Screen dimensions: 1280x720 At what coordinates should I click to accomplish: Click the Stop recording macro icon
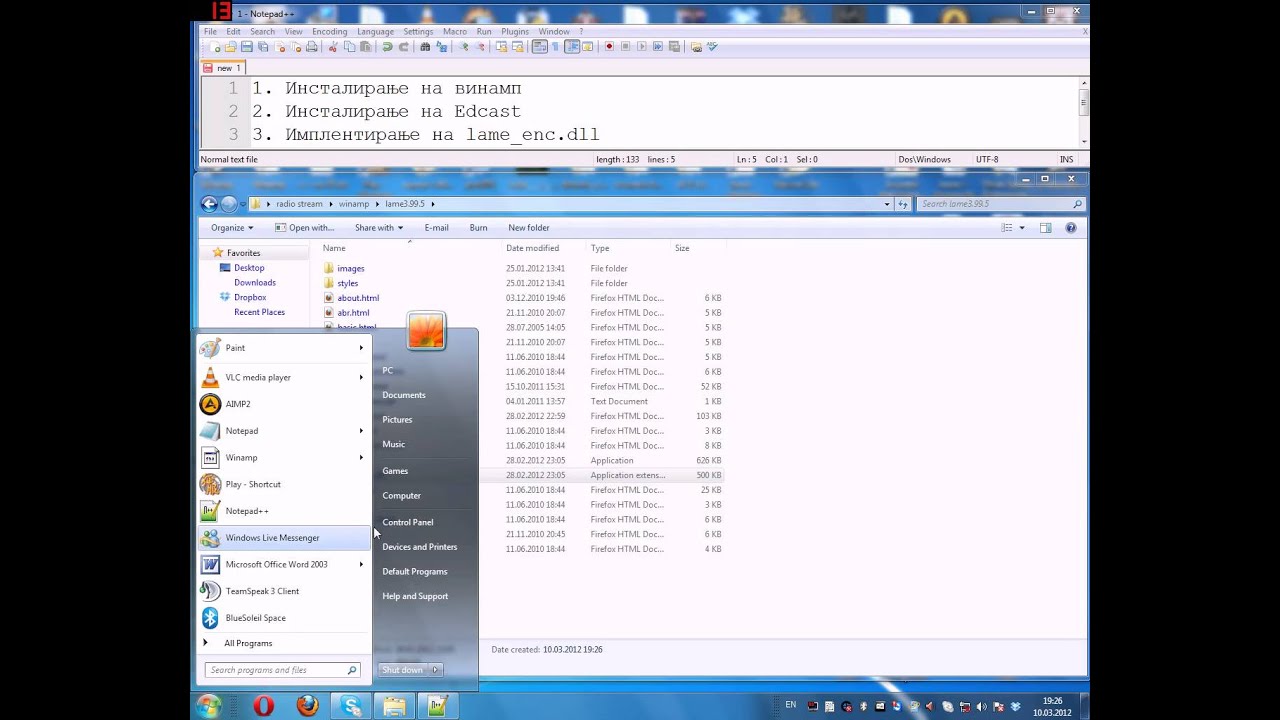[x=625, y=47]
